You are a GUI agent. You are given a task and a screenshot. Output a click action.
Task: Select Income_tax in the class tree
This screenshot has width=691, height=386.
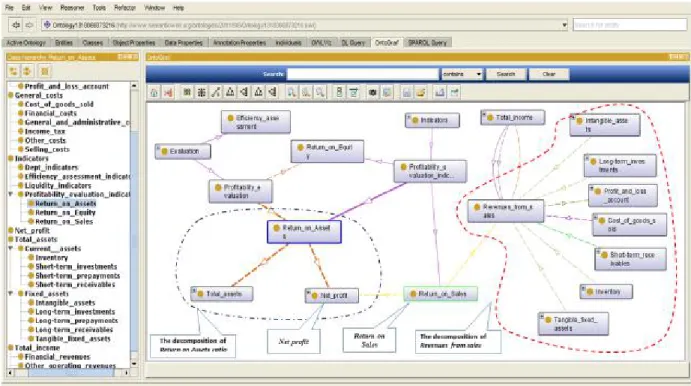point(45,131)
